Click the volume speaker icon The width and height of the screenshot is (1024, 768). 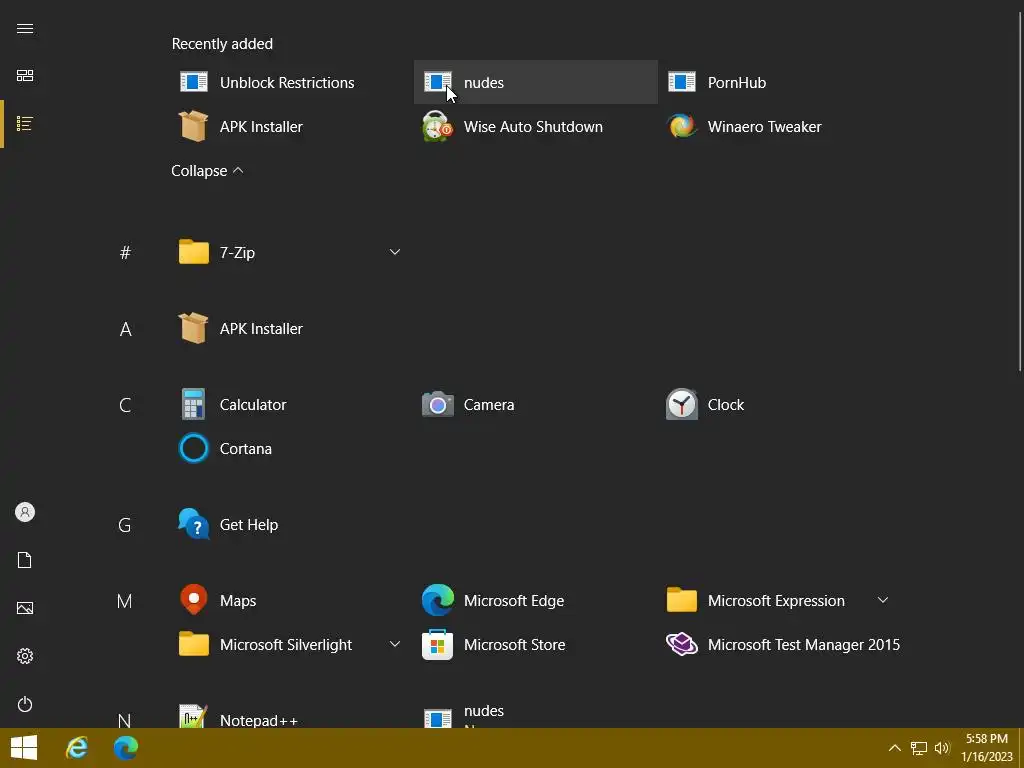coord(942,748)
